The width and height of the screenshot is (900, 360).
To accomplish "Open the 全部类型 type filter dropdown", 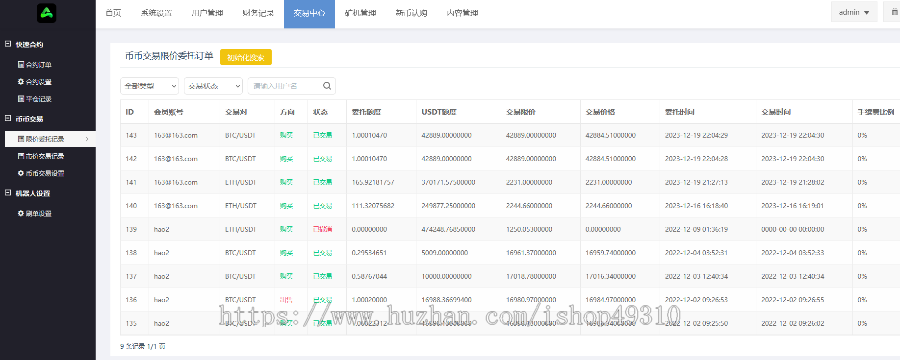I will coord(149,86).
